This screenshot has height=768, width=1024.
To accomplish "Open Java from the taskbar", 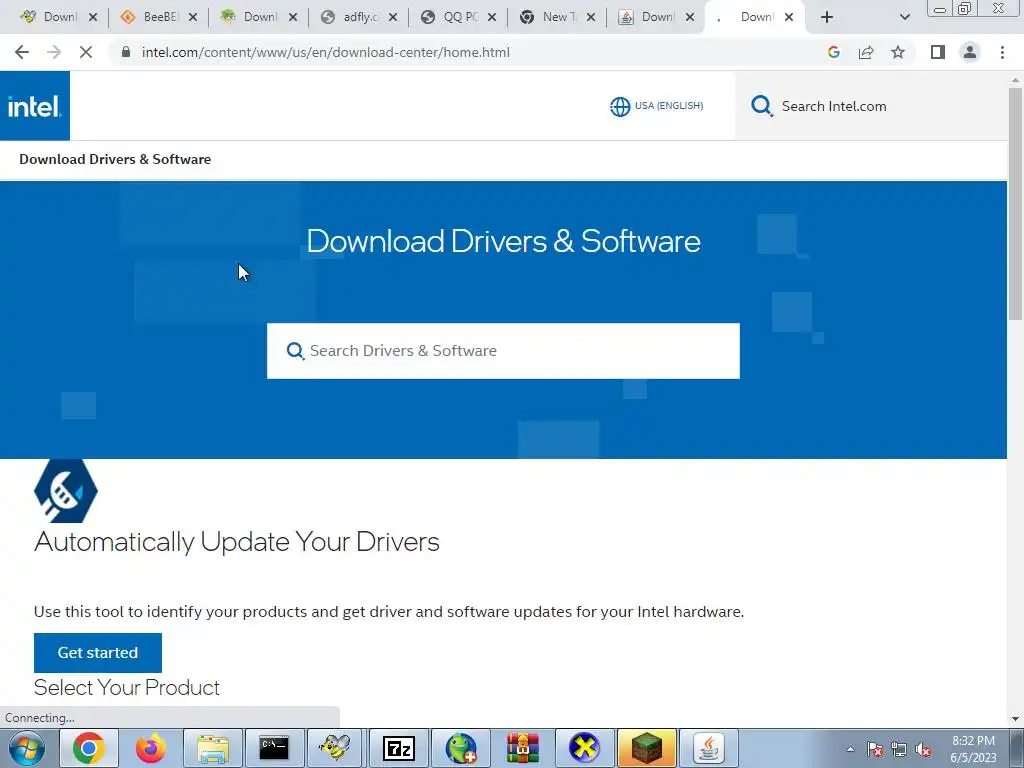I will click(709, 748).
